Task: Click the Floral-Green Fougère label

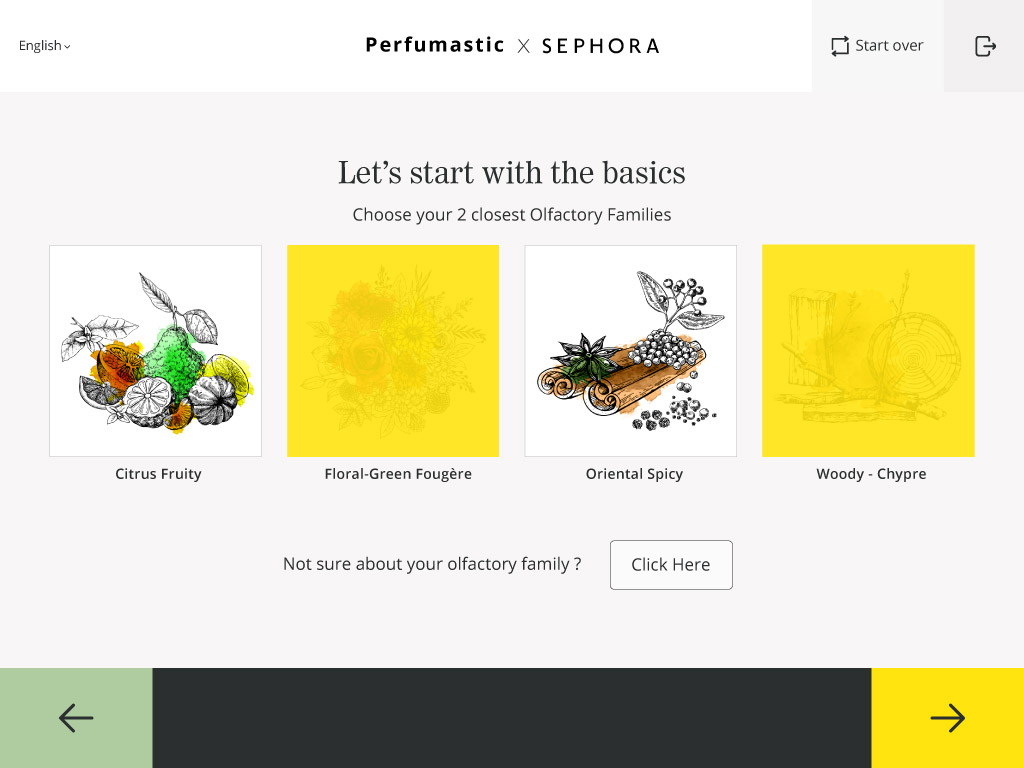Action: click(398, 474)
